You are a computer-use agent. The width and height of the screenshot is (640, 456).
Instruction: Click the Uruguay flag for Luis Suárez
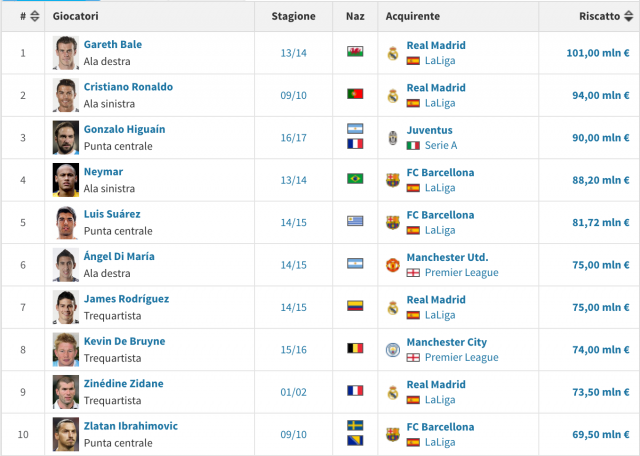tap(355, 221)
